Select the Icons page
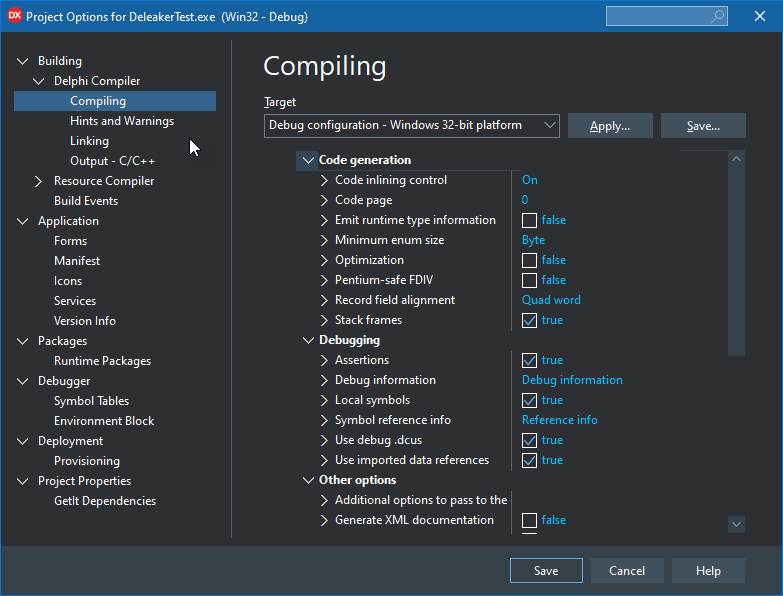This screenshot has height=596, width=783. coord(68,281)
